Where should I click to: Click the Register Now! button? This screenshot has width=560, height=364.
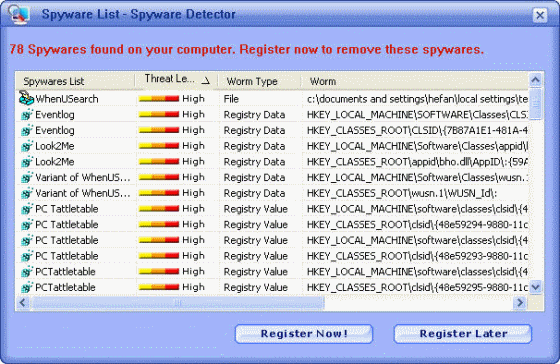click(304, 334)
